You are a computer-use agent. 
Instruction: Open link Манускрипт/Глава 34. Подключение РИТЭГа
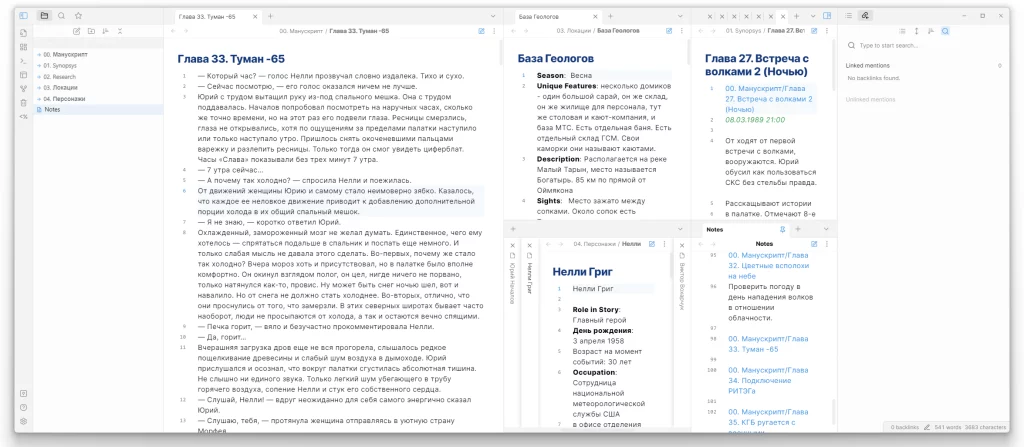(769, 387)
